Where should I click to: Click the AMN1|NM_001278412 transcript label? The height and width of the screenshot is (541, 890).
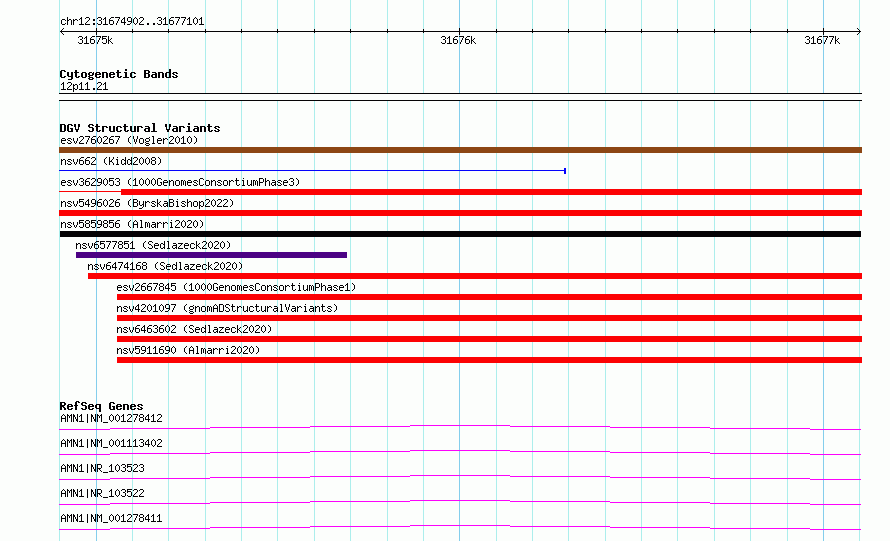point(111,418)
